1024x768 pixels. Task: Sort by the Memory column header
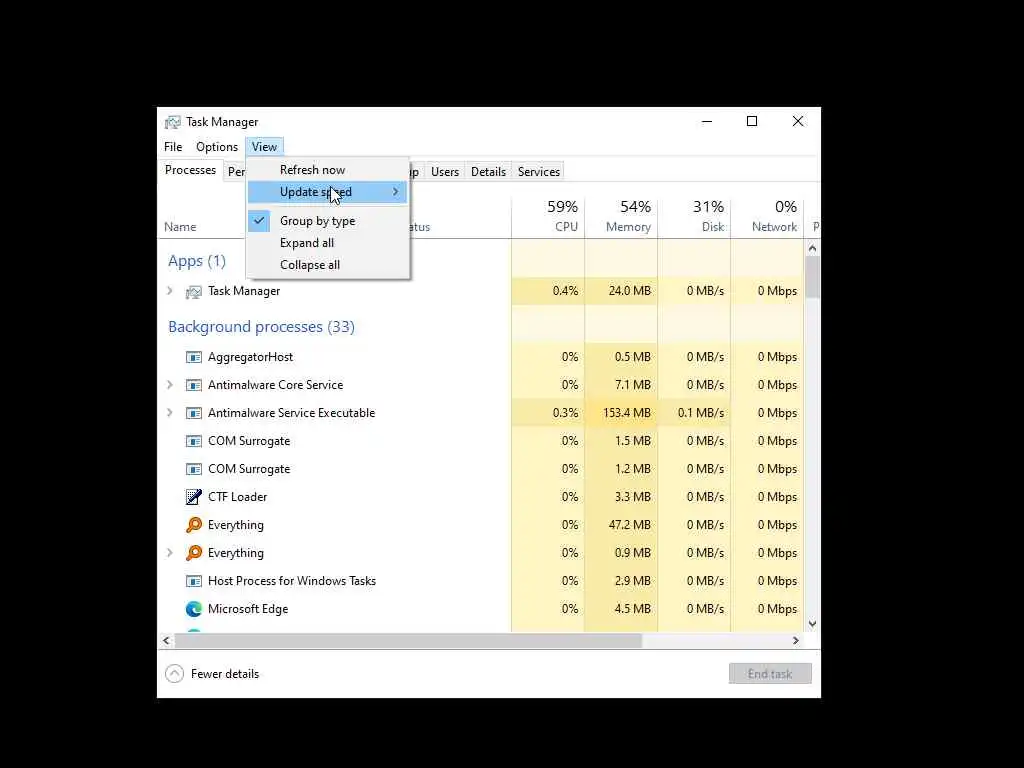coord(621,217)
